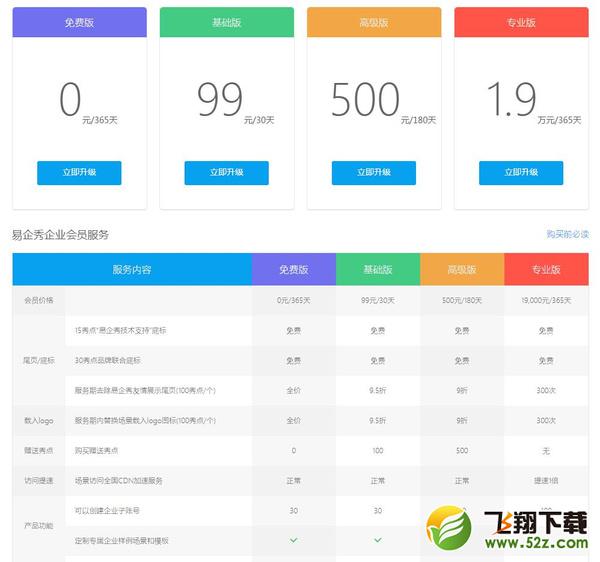
Task: Select the red 专业版 card header
Action: click(x=522, y=22)
